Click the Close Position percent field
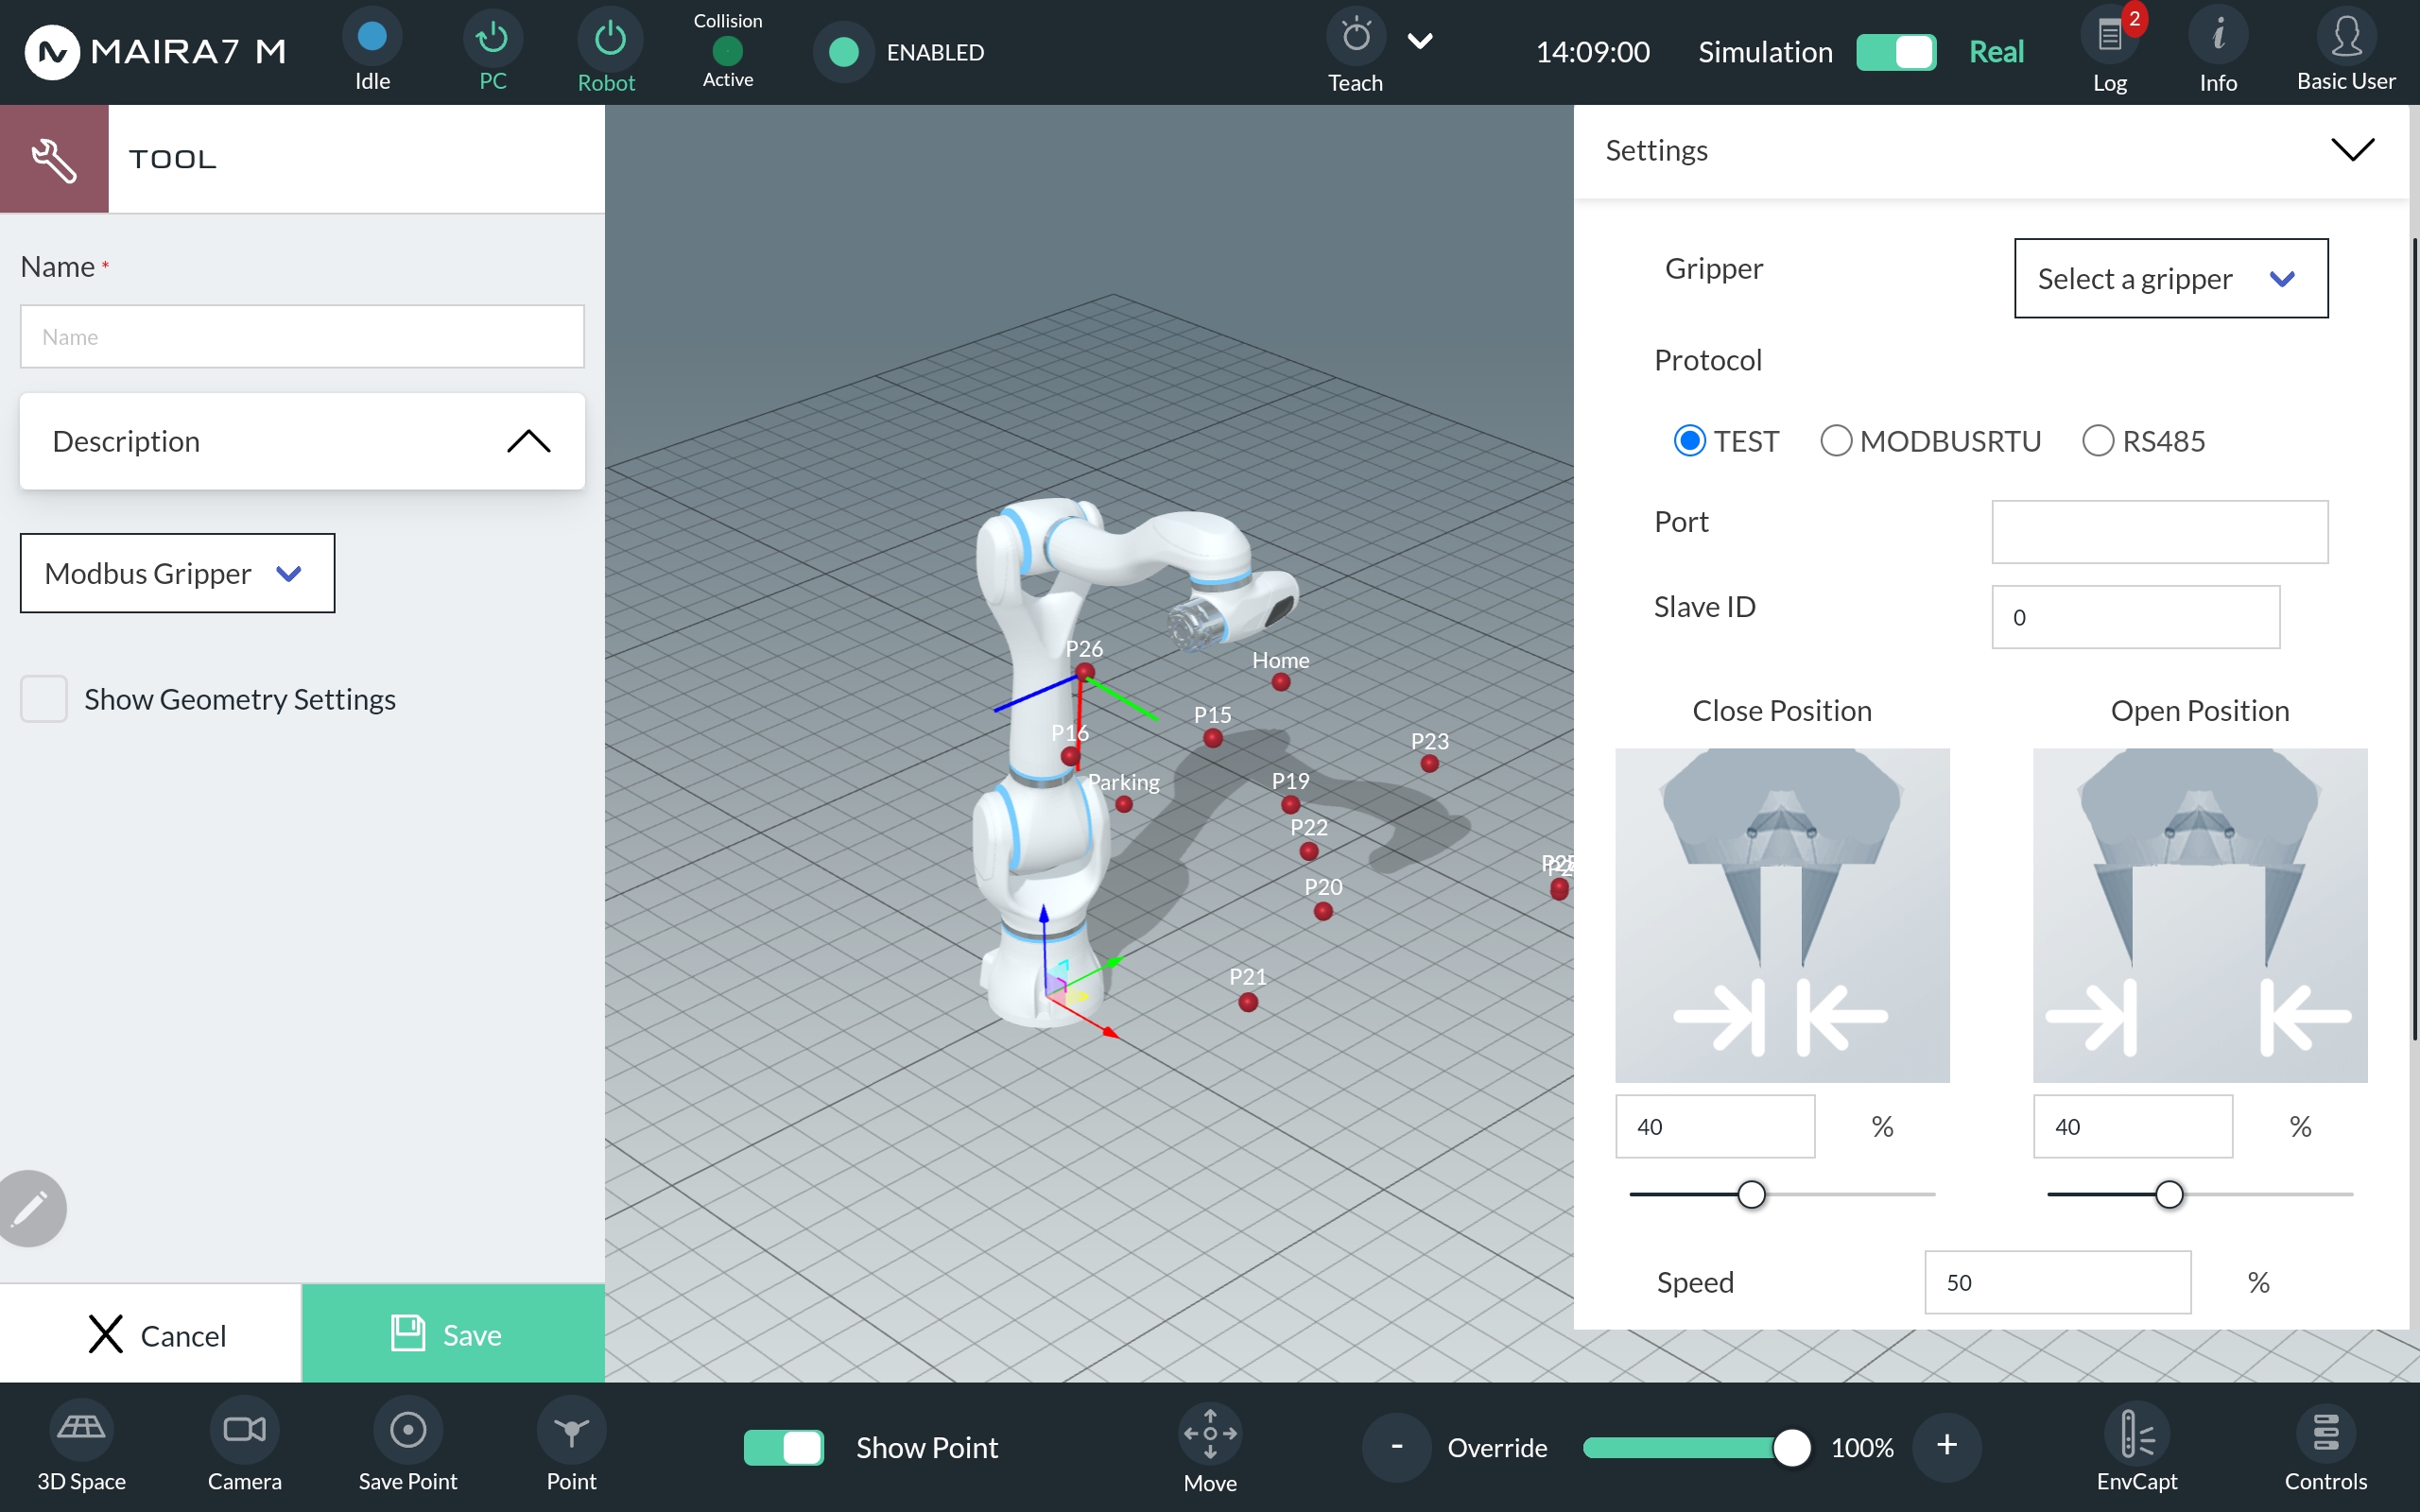This screenshot has height=1512, width=2420. coord(1715,1126)
